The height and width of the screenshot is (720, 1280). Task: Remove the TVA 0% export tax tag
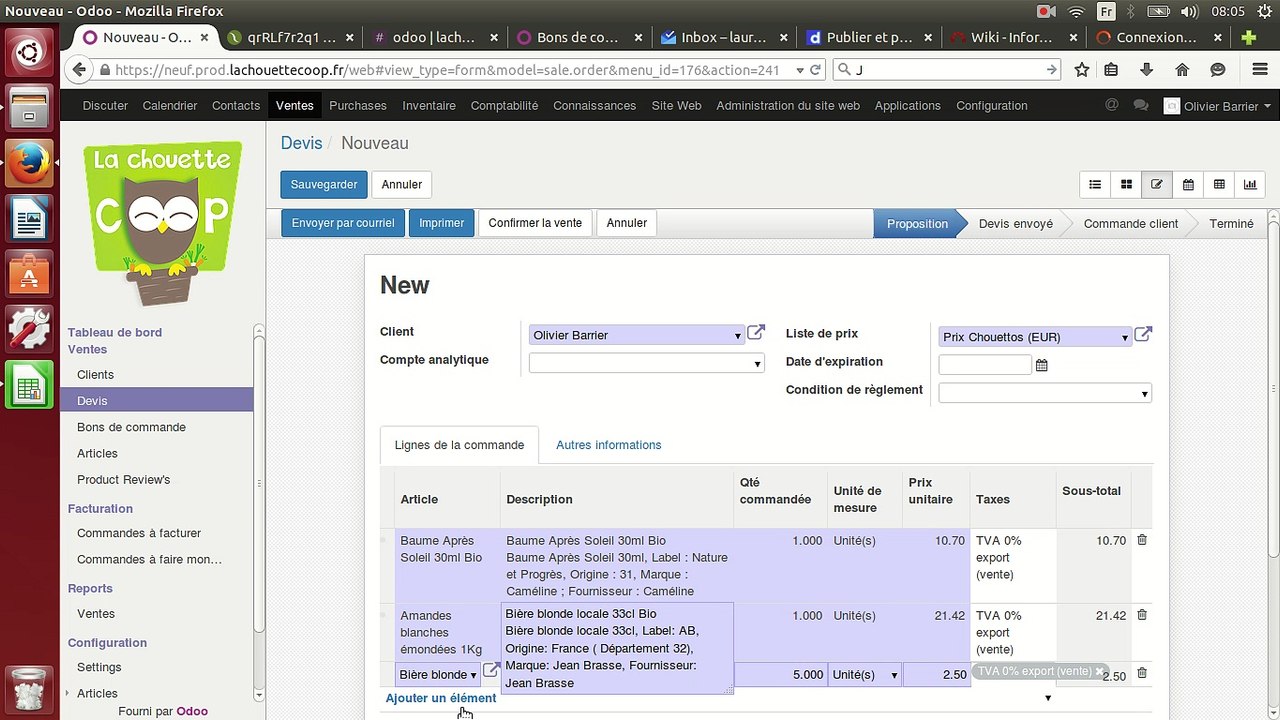(x=1099, y=672)
